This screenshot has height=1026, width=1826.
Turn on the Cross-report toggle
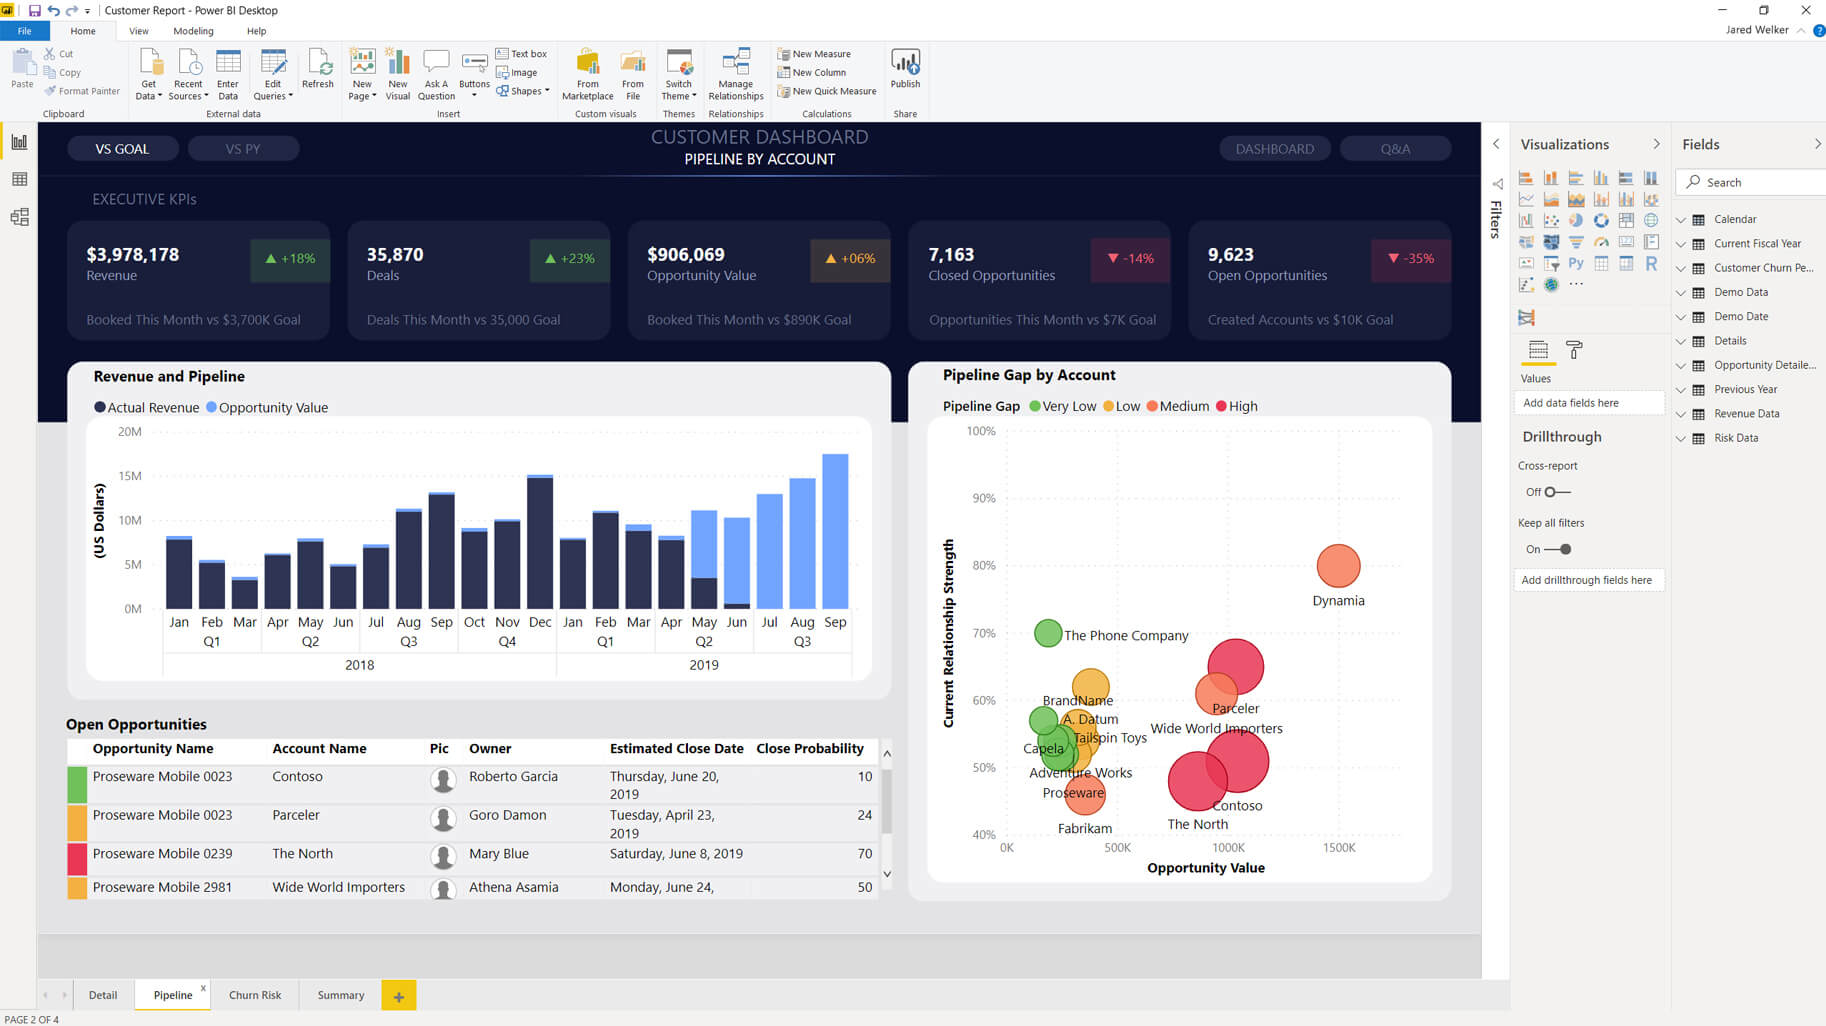click(x=1556, y=492)
